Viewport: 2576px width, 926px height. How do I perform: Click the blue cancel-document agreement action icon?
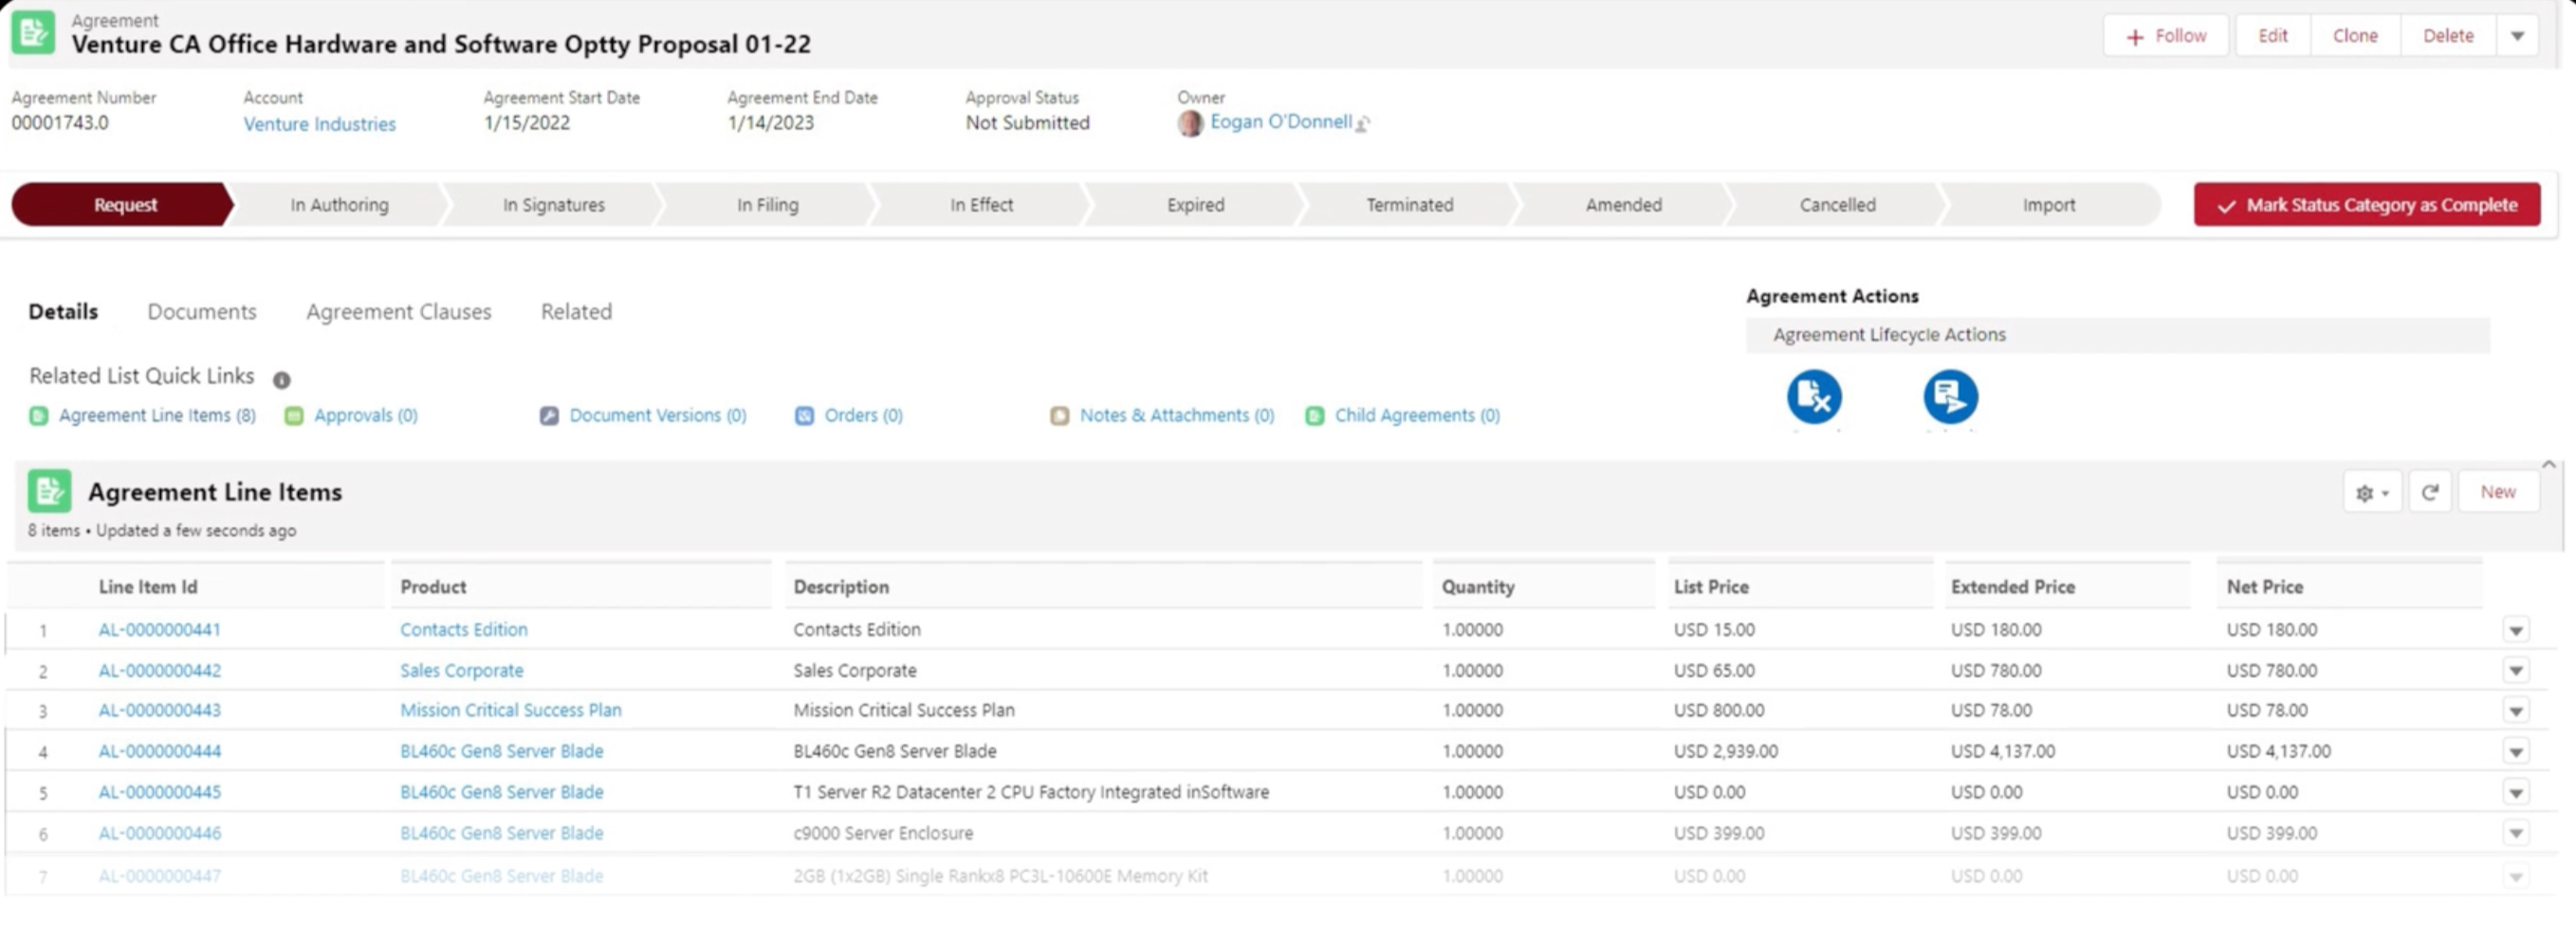tap(1814, 397)
